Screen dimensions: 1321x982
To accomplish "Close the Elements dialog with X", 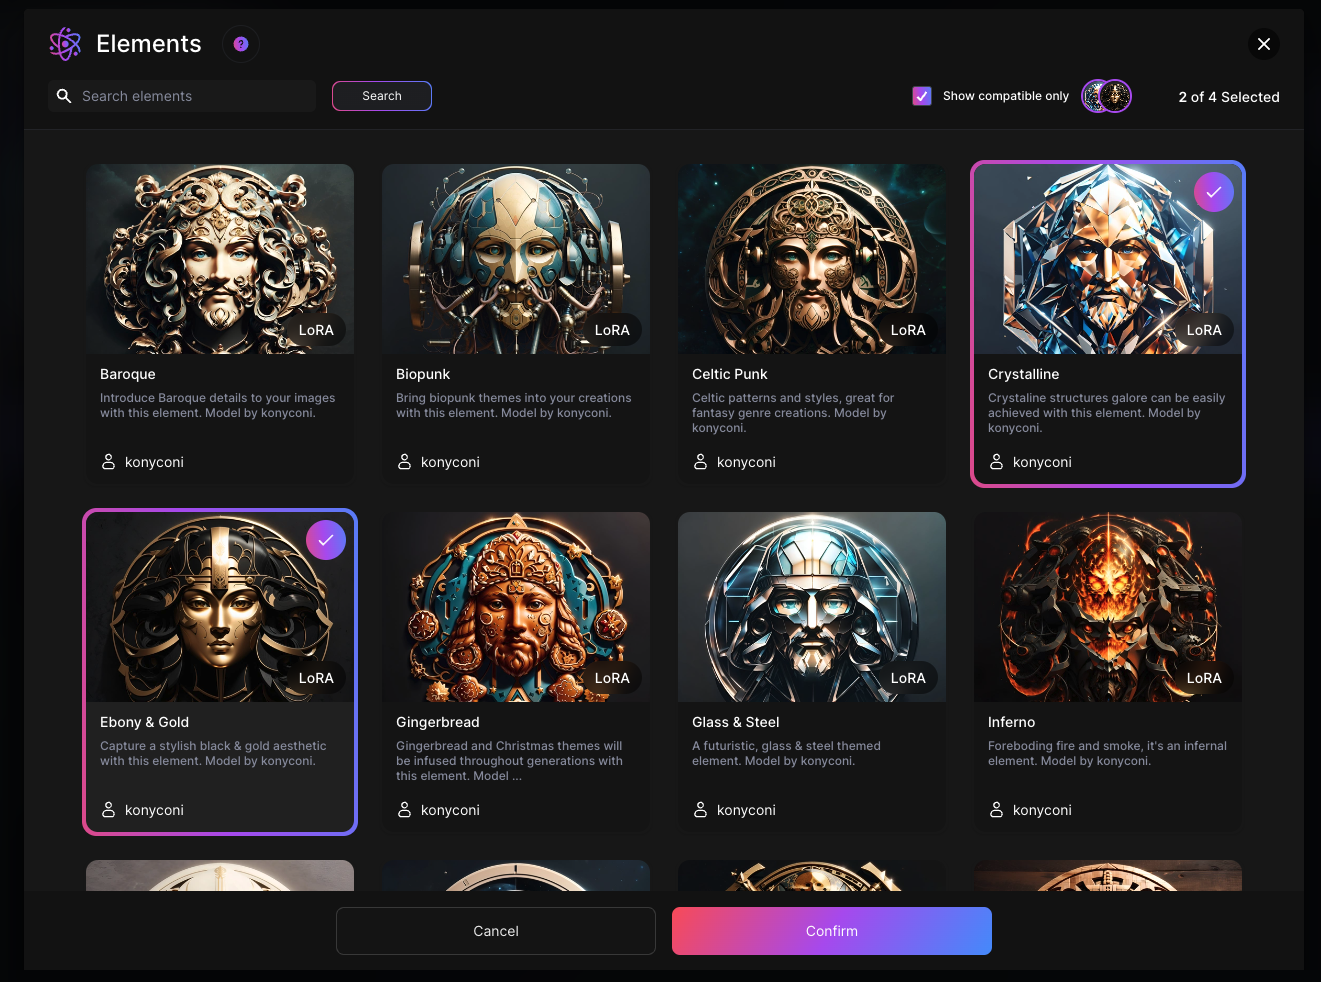I will click(1264, 44).
